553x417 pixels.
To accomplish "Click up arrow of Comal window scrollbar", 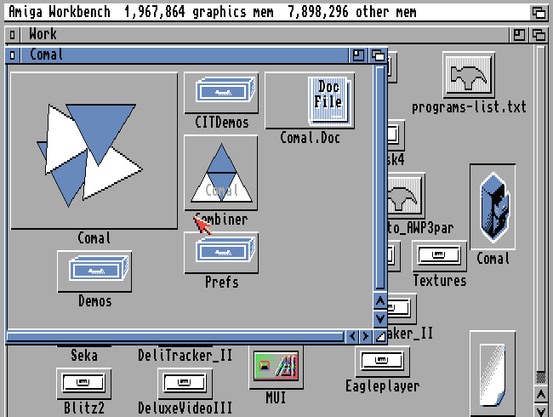I will pos(380,301).
